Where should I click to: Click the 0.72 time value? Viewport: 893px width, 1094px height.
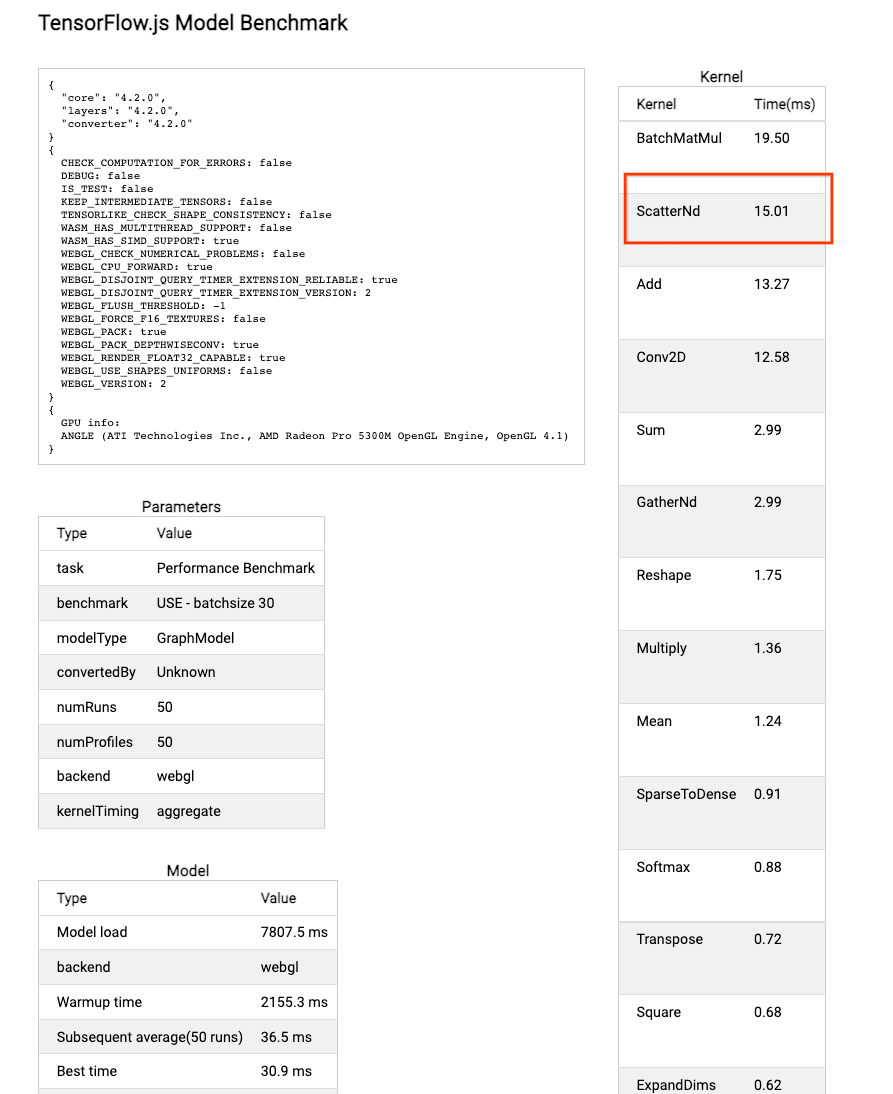tap(767, 940)
